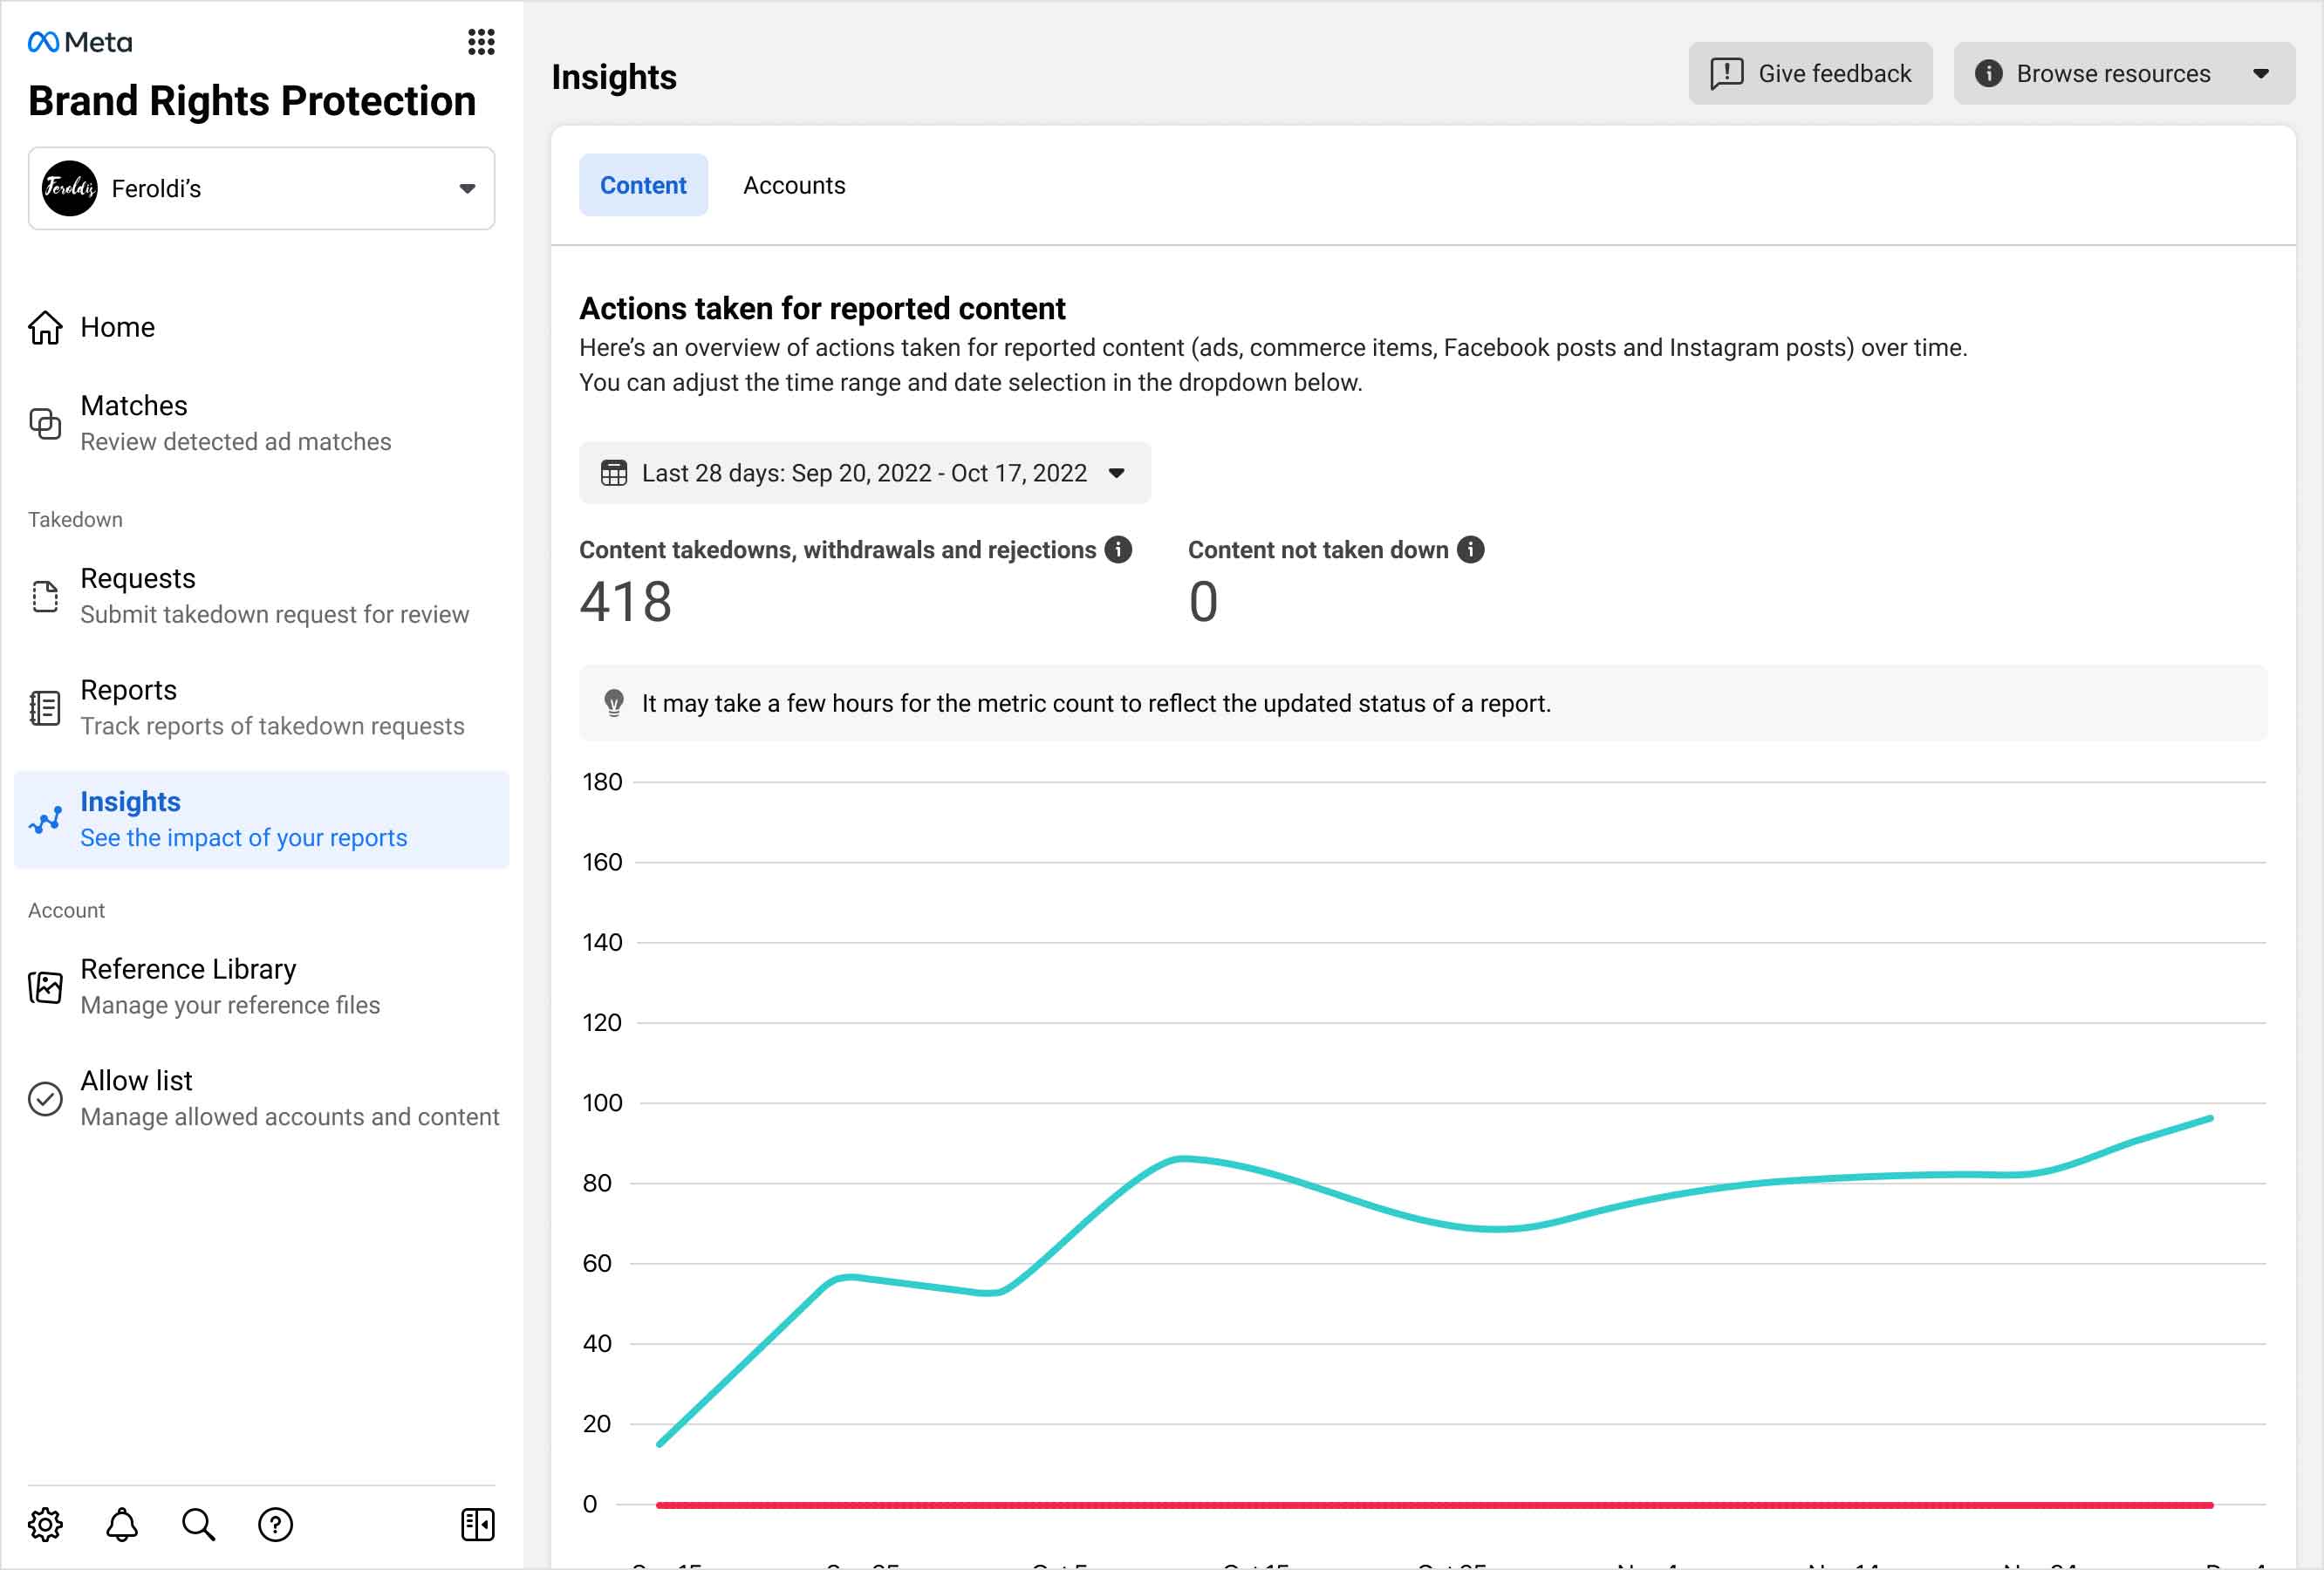The image size is (2324, 1570).
Task: Click the search magnifier icon
Action: click(198, 1524)
